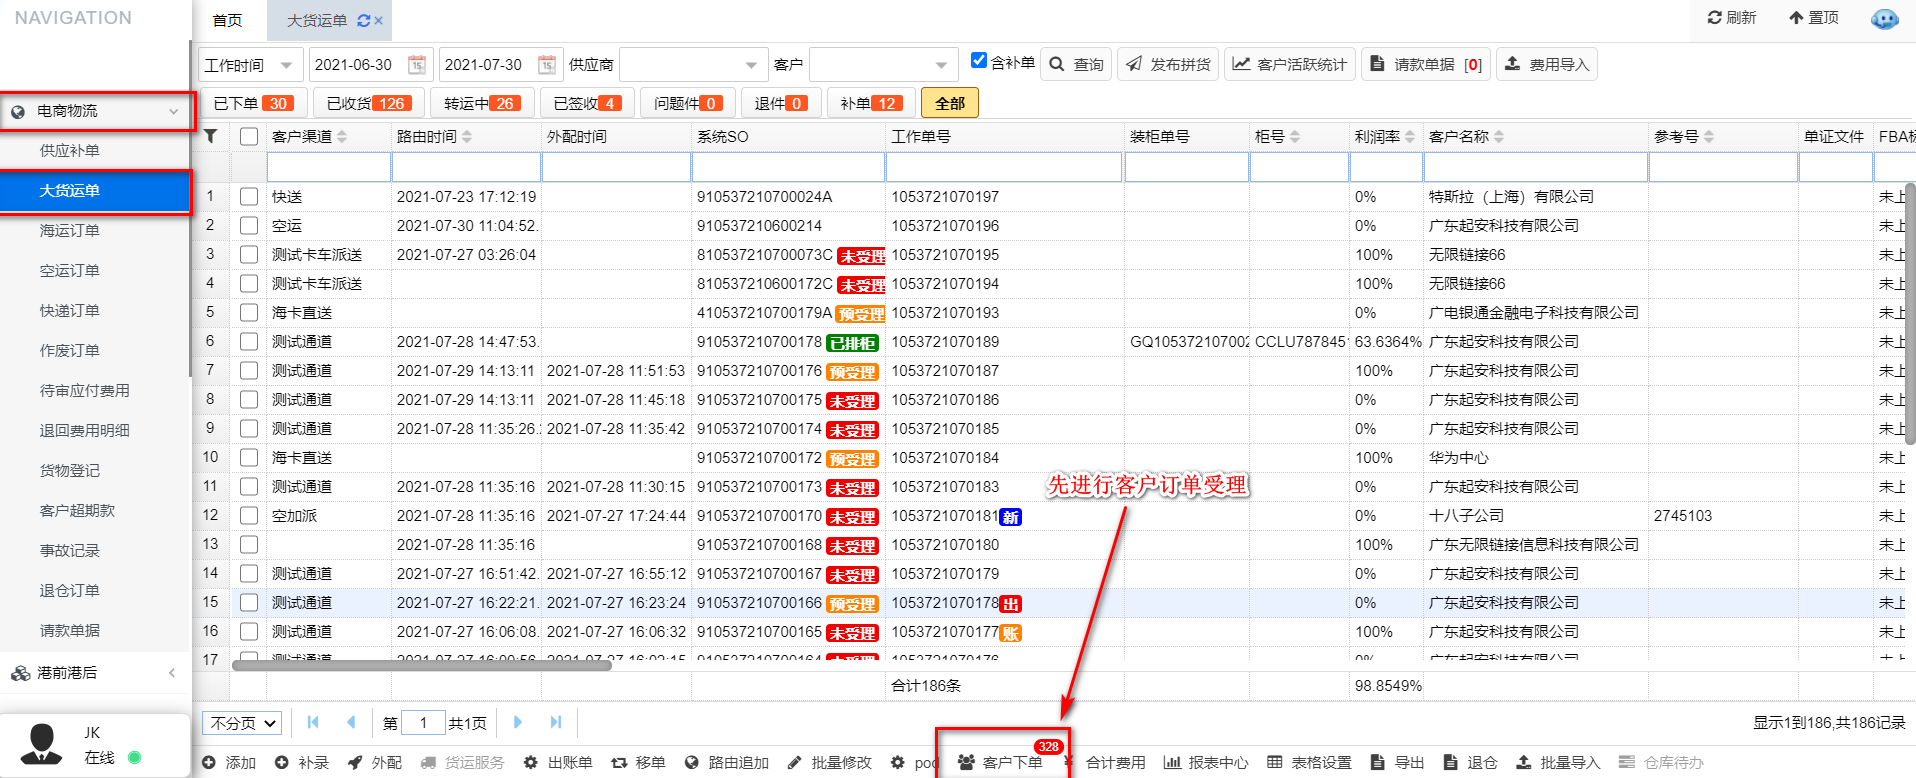Click the filter funnel icon in table header

(211, 136)
